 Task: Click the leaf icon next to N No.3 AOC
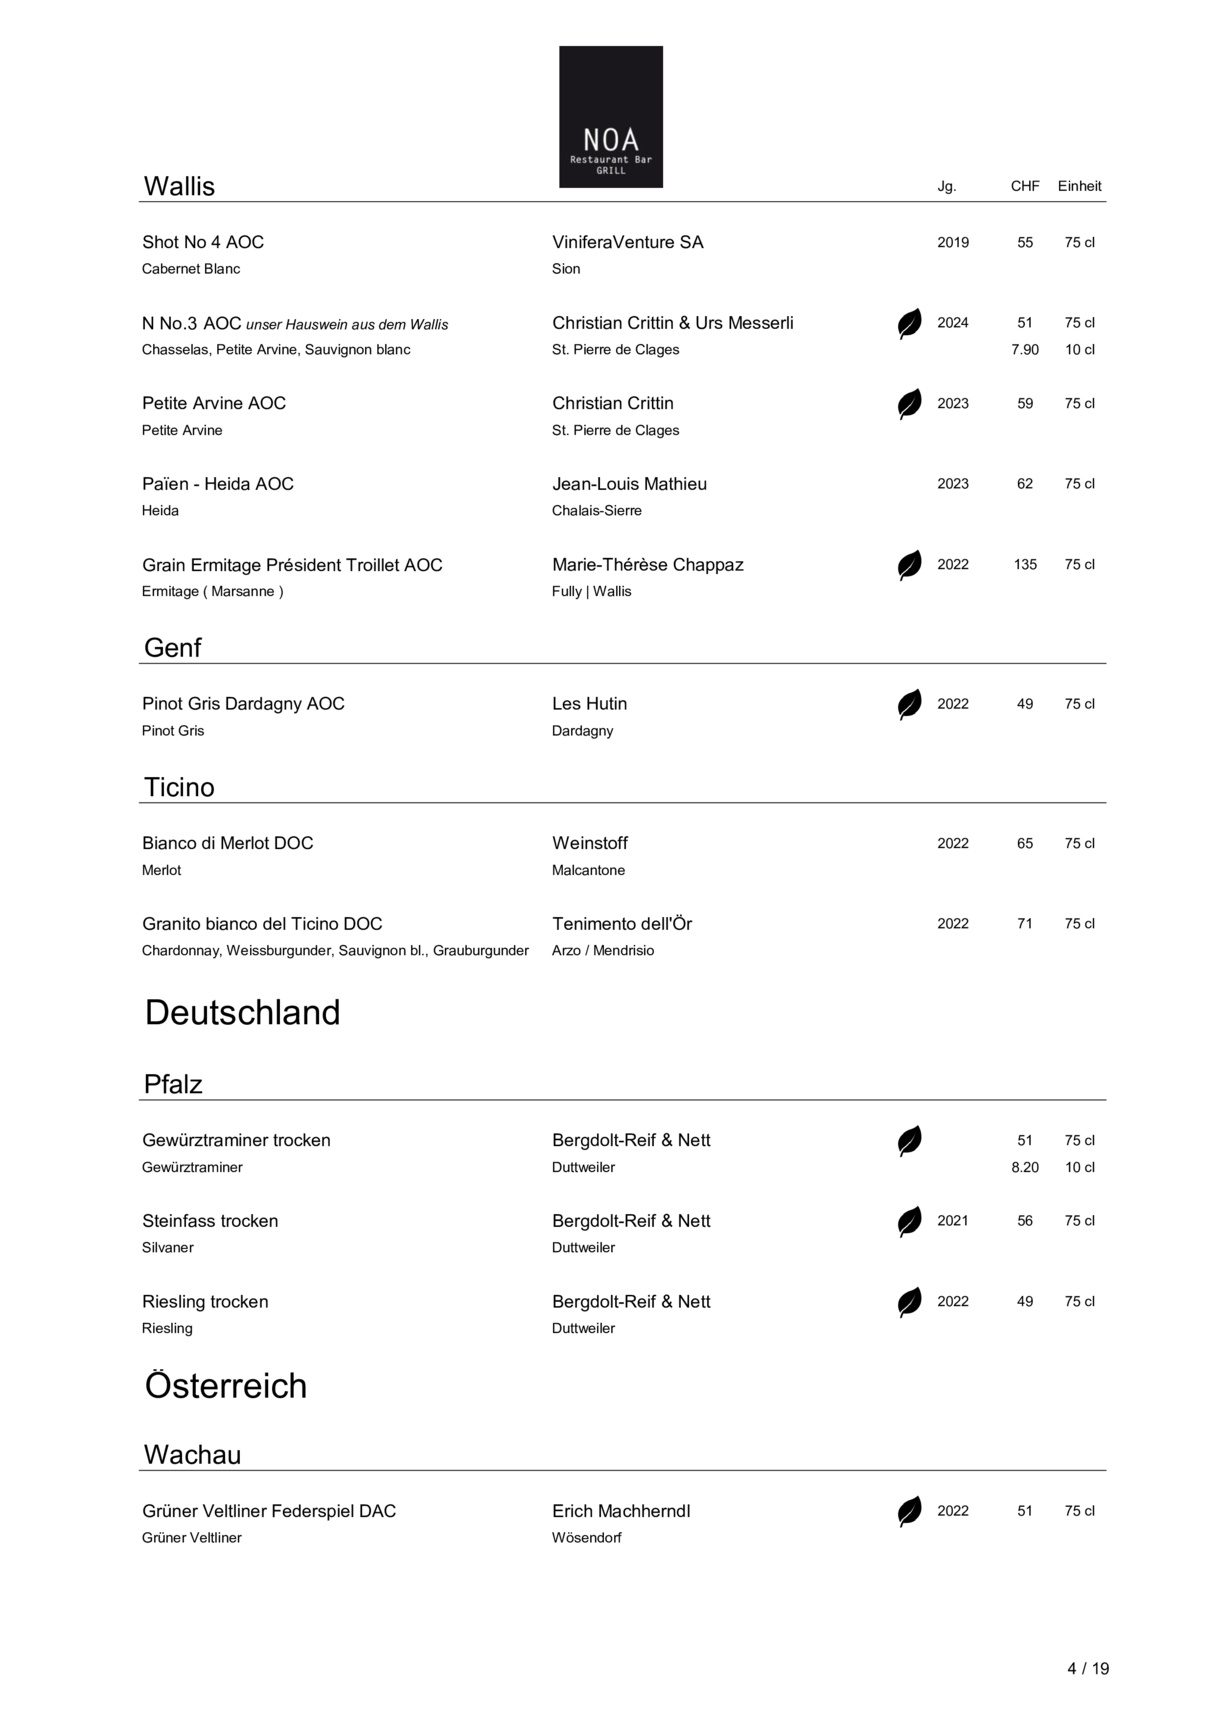(909, 324)
